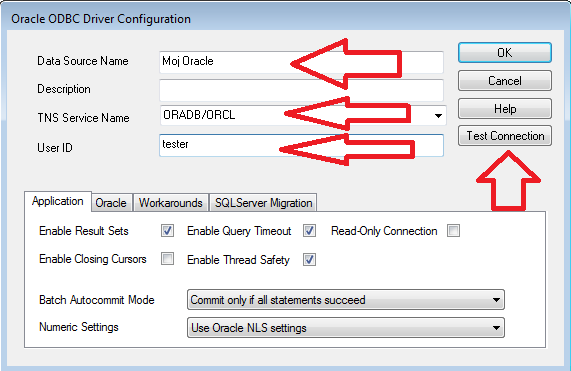The height and width of the screenshot is (371, 571).
Task: Open Help for the driver configuration
Action: (x=505, y=108)
